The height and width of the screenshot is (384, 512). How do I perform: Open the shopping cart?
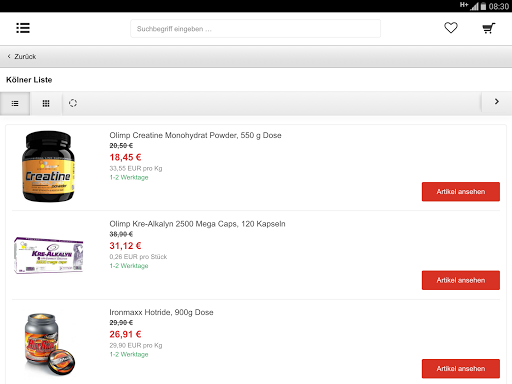(x=489, y=28)
